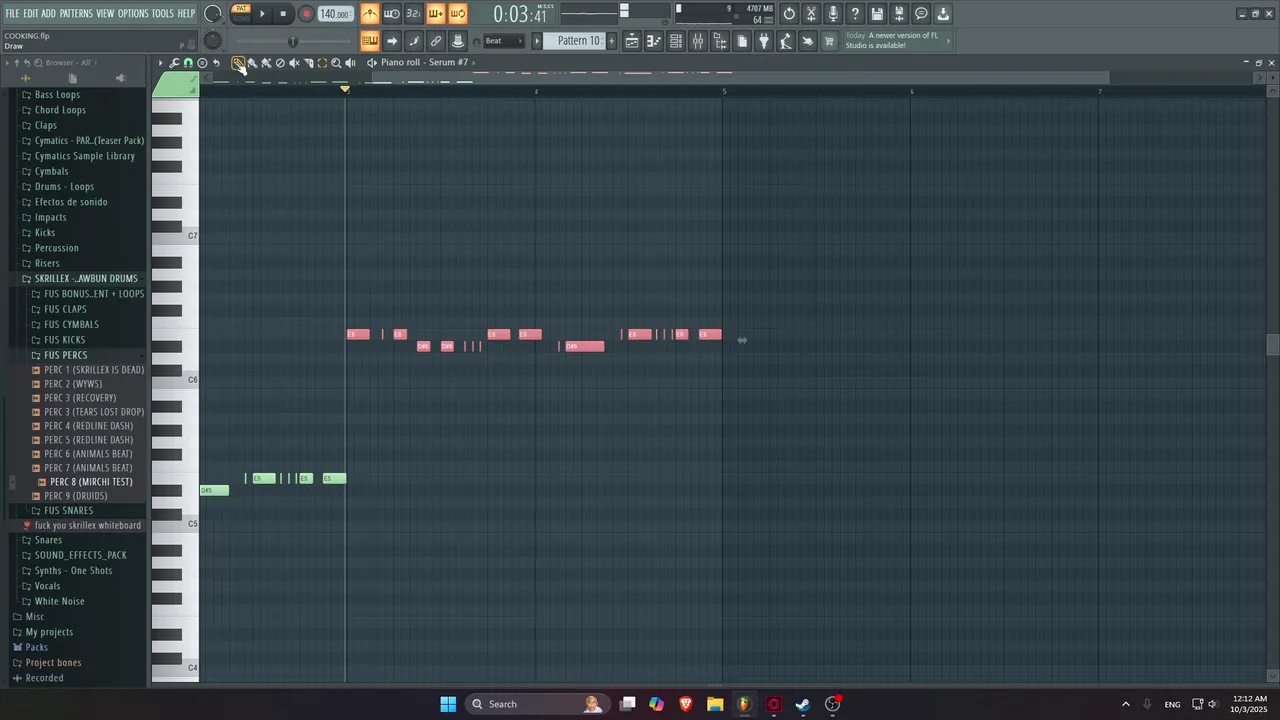Expand the news panel arrow
The width and height of the screenshot is (1280, 720).
947,41
